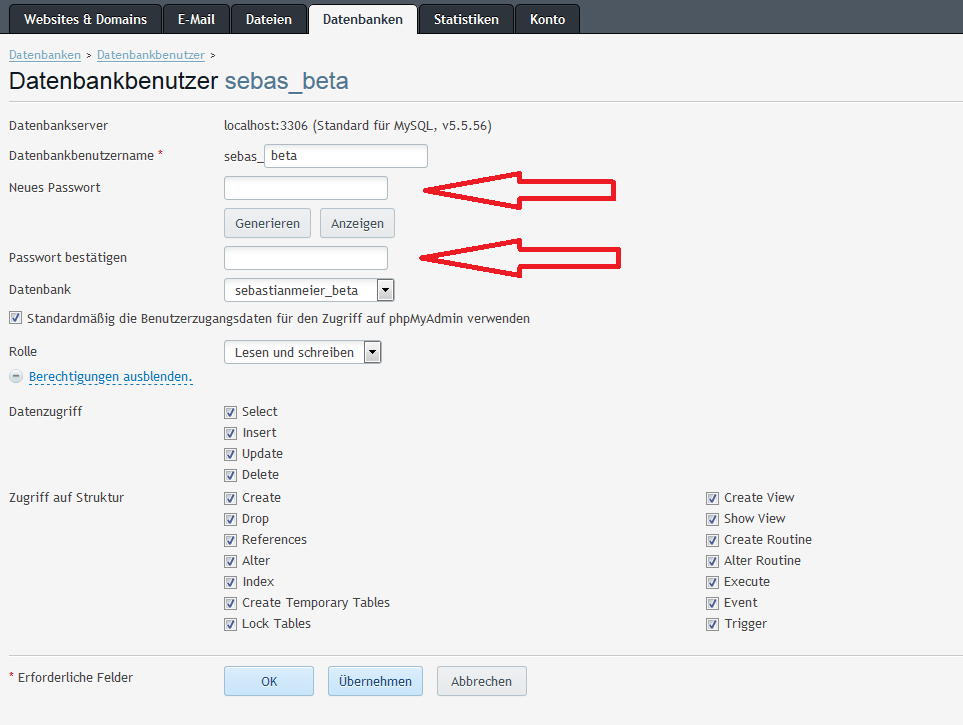The image size is (963, 725).
Task: Uncheck the Select permission checkbox
Action: pos(231,412)
